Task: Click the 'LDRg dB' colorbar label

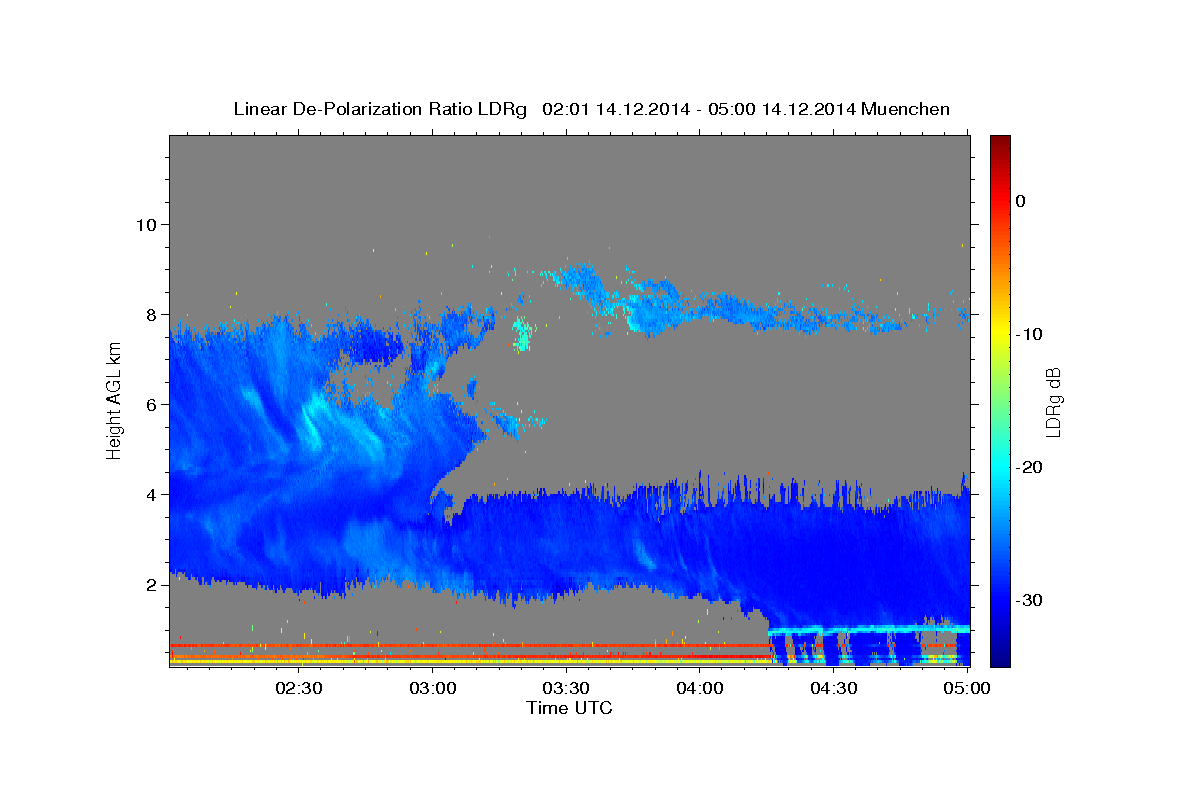Action: pos(1052,401)
